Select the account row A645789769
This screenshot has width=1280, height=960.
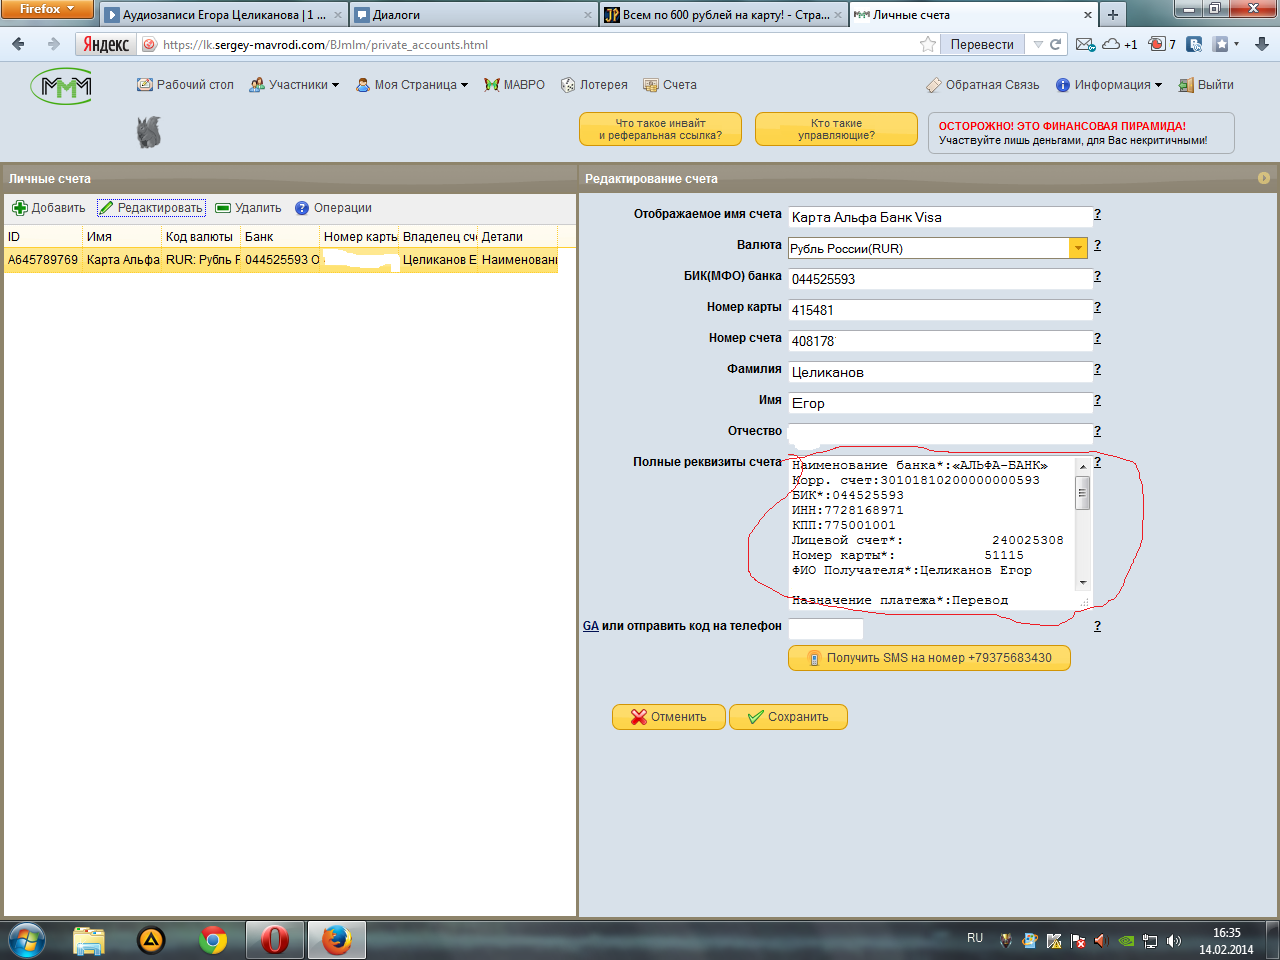(281, 260)
